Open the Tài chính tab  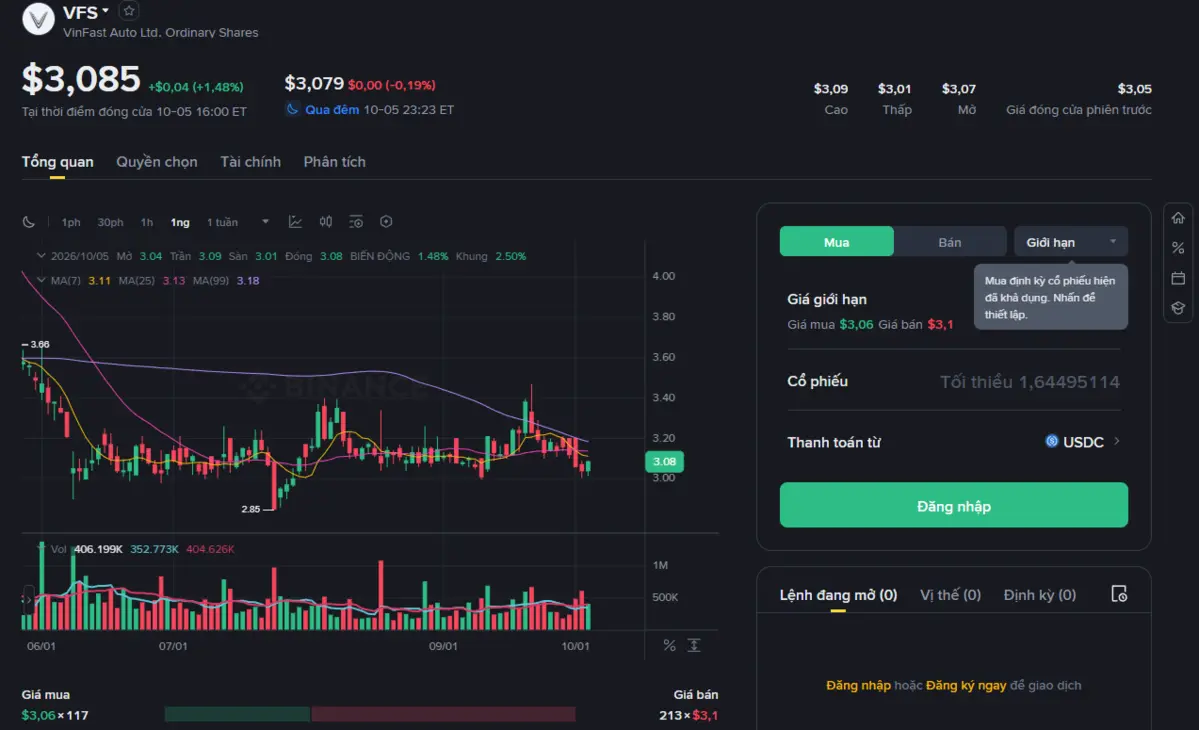pyautogui.click(x=251, y=162)
